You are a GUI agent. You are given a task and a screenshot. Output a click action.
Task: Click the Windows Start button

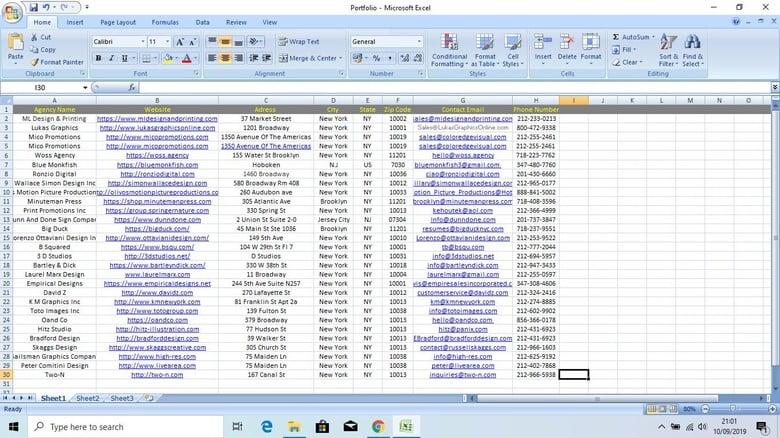click(x=13, y=427)
